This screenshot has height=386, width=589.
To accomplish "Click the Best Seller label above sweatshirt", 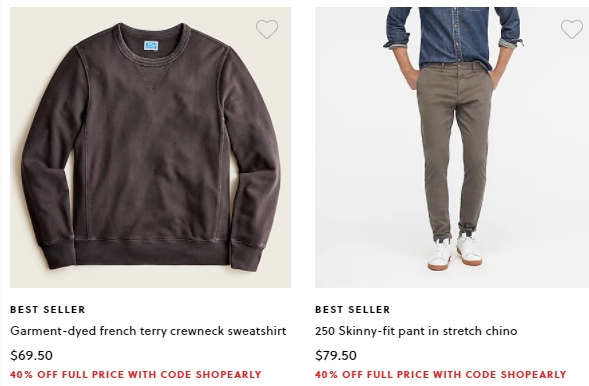I will (x=48, y=309).
